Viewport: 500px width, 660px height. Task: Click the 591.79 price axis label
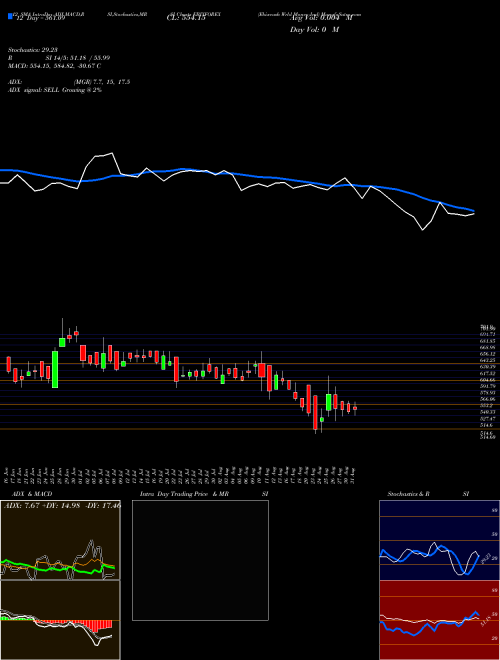tap(488, 386)
